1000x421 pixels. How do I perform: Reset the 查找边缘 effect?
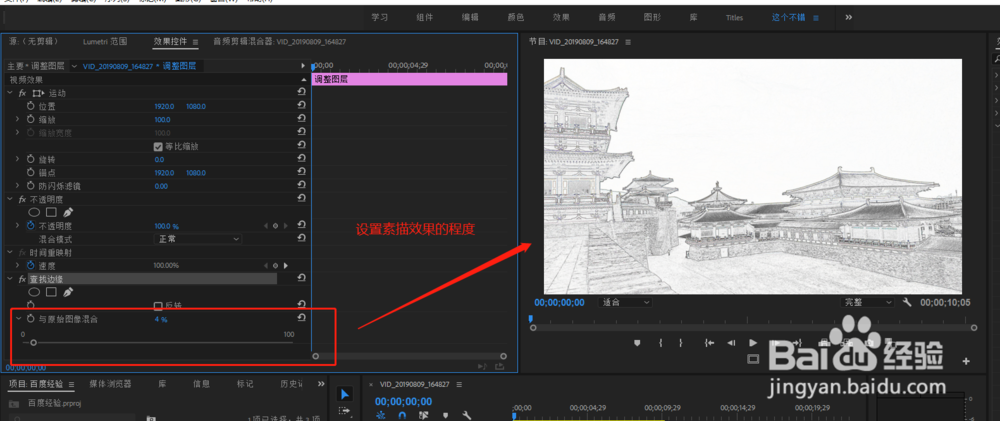301,279
